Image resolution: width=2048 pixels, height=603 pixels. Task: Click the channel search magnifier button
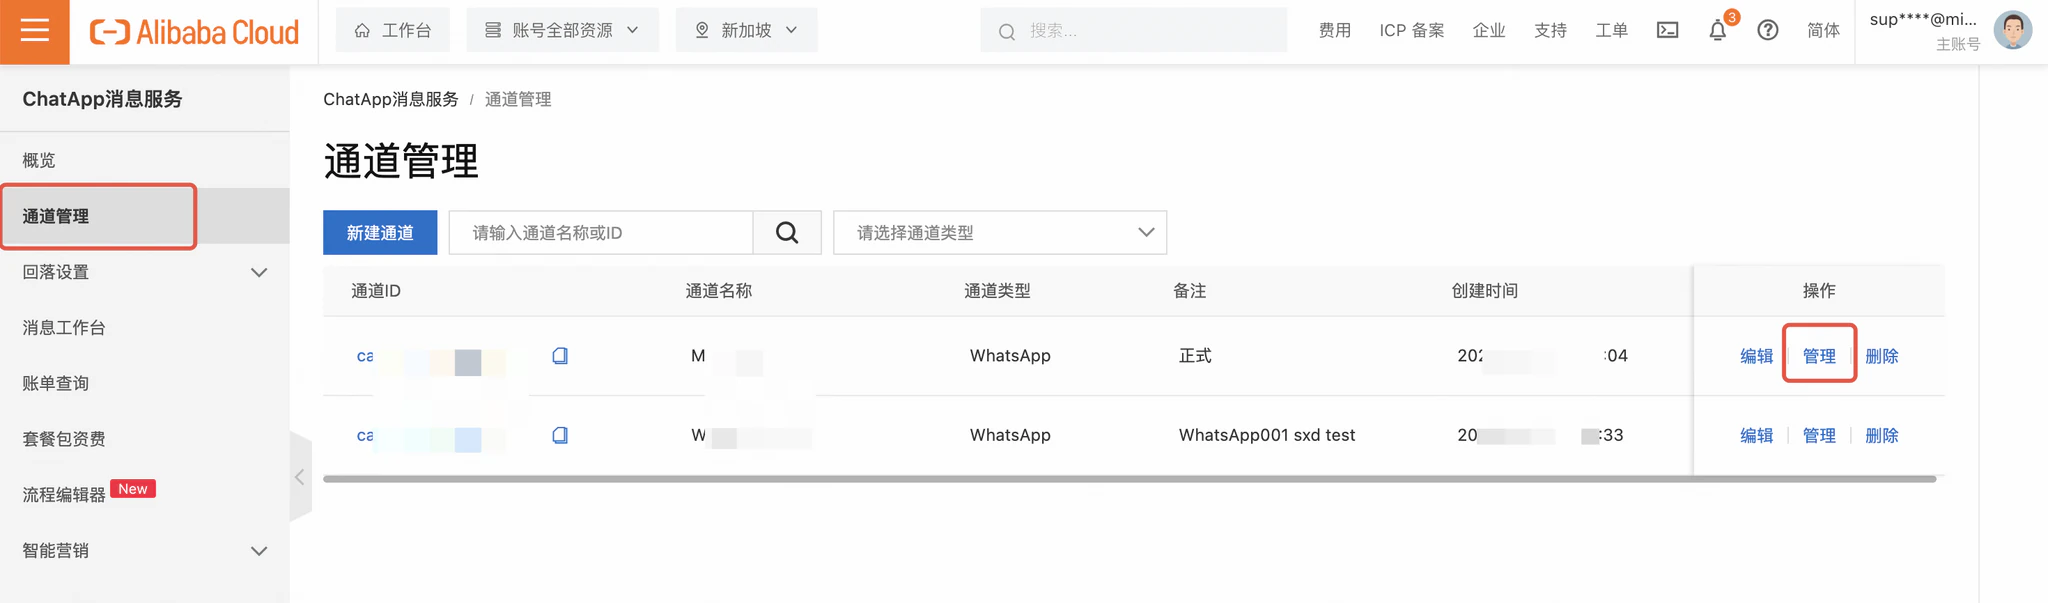pos(787,232)
